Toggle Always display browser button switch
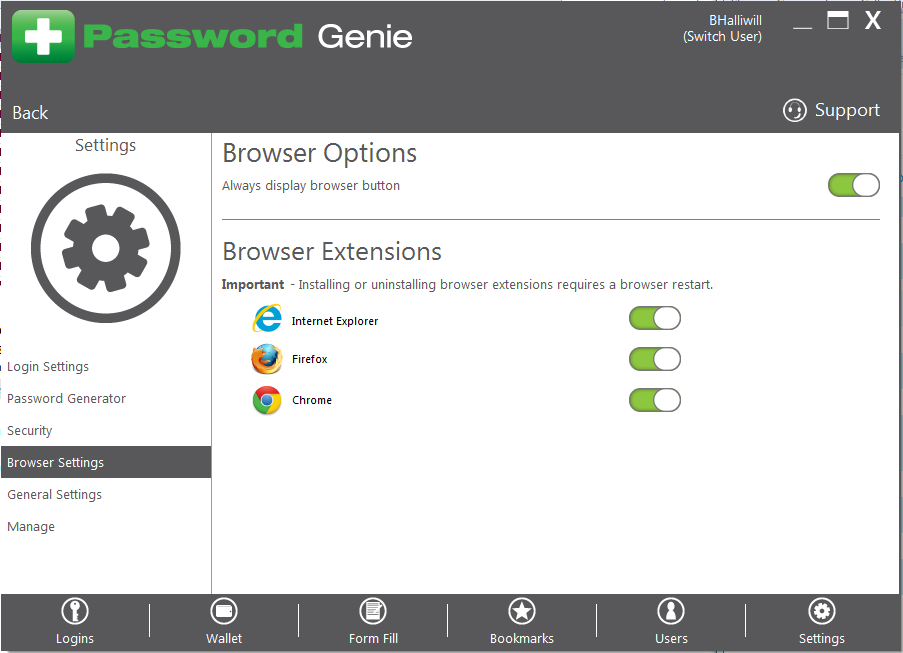 853,185
